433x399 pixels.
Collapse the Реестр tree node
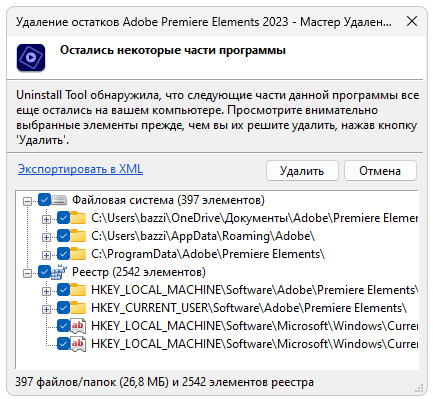[28, 273]
